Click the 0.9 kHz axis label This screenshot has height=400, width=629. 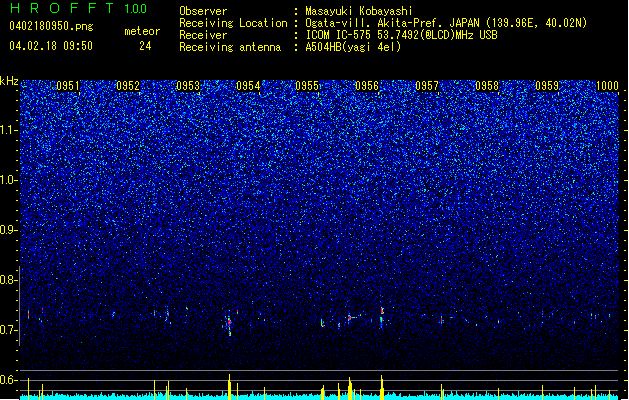click(9, 230)
